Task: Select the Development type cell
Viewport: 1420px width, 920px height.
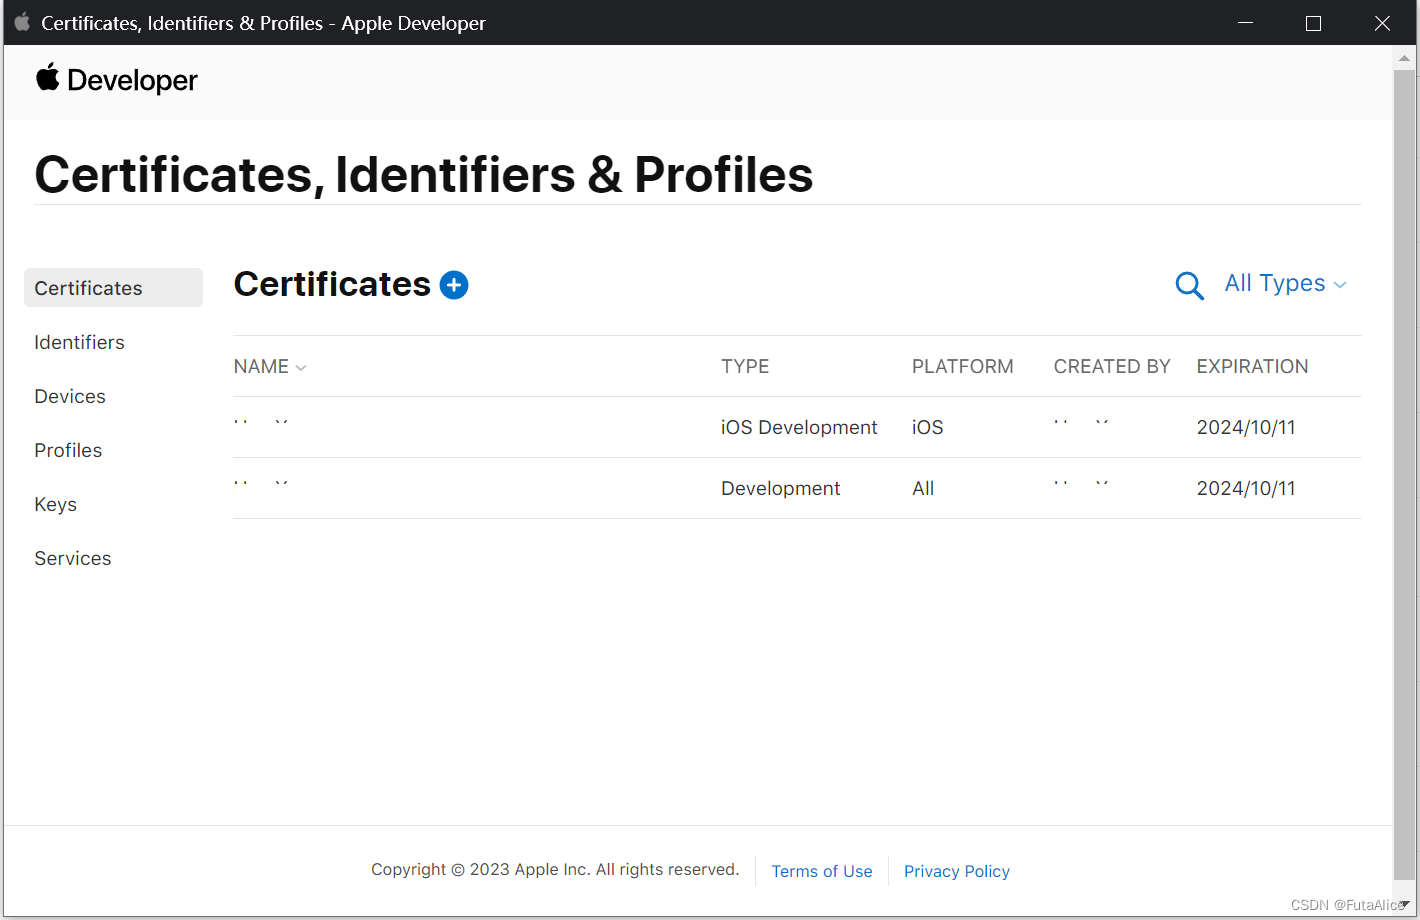Action: (x=781, y=488)
